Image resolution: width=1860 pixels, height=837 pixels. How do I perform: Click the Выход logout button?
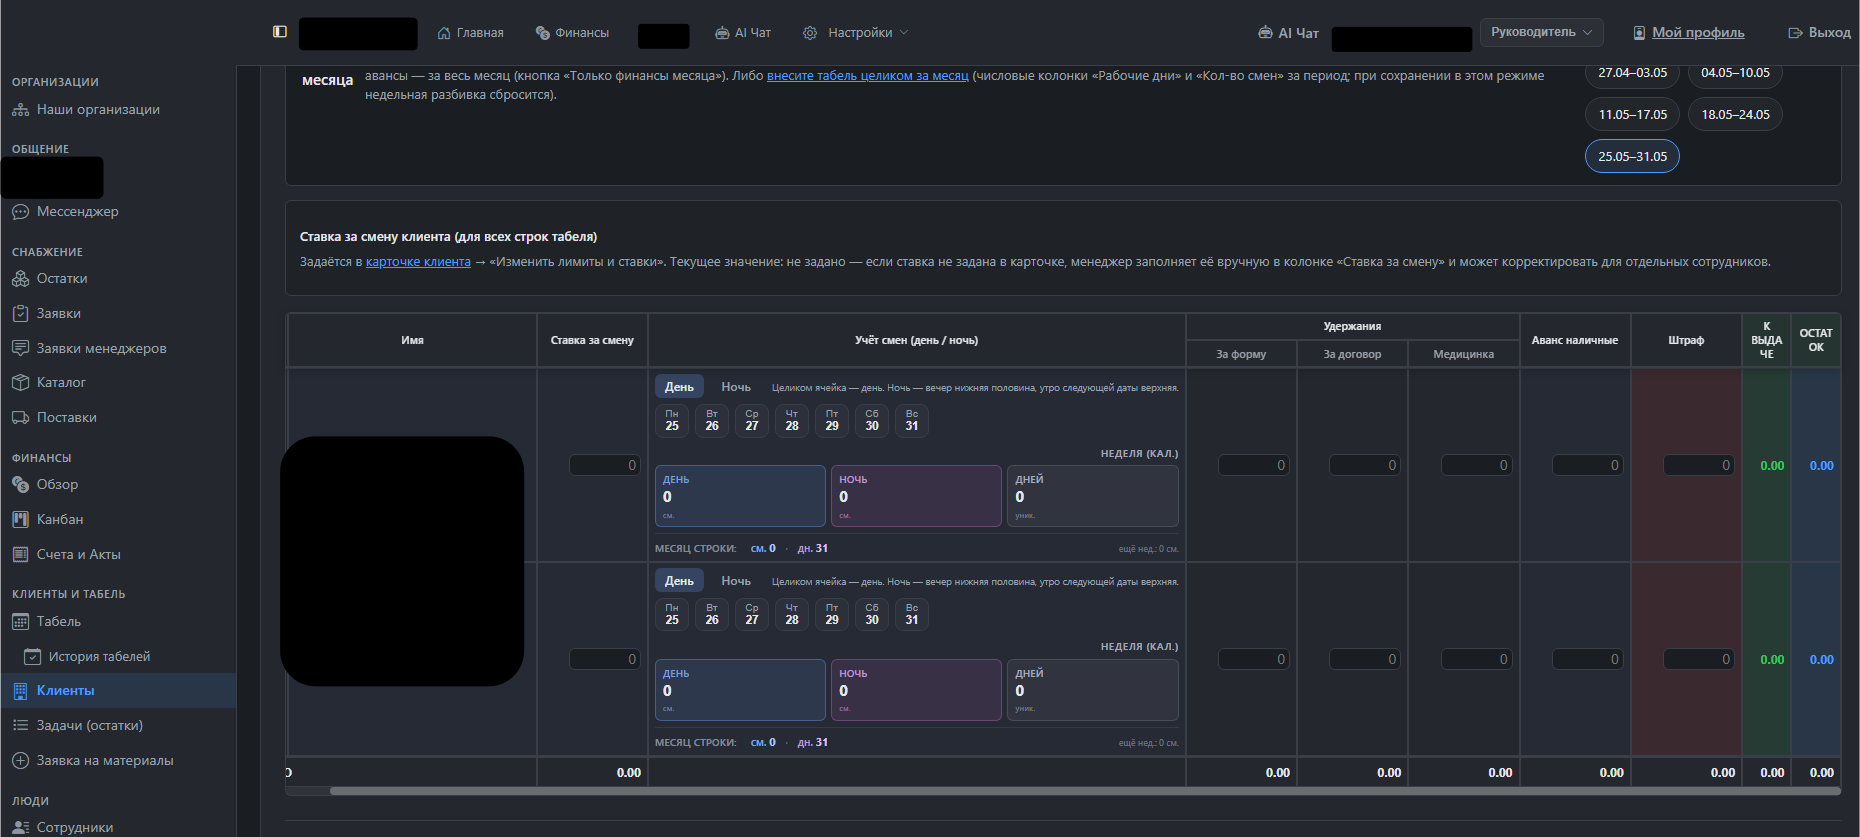click(x=1819, y=33)
